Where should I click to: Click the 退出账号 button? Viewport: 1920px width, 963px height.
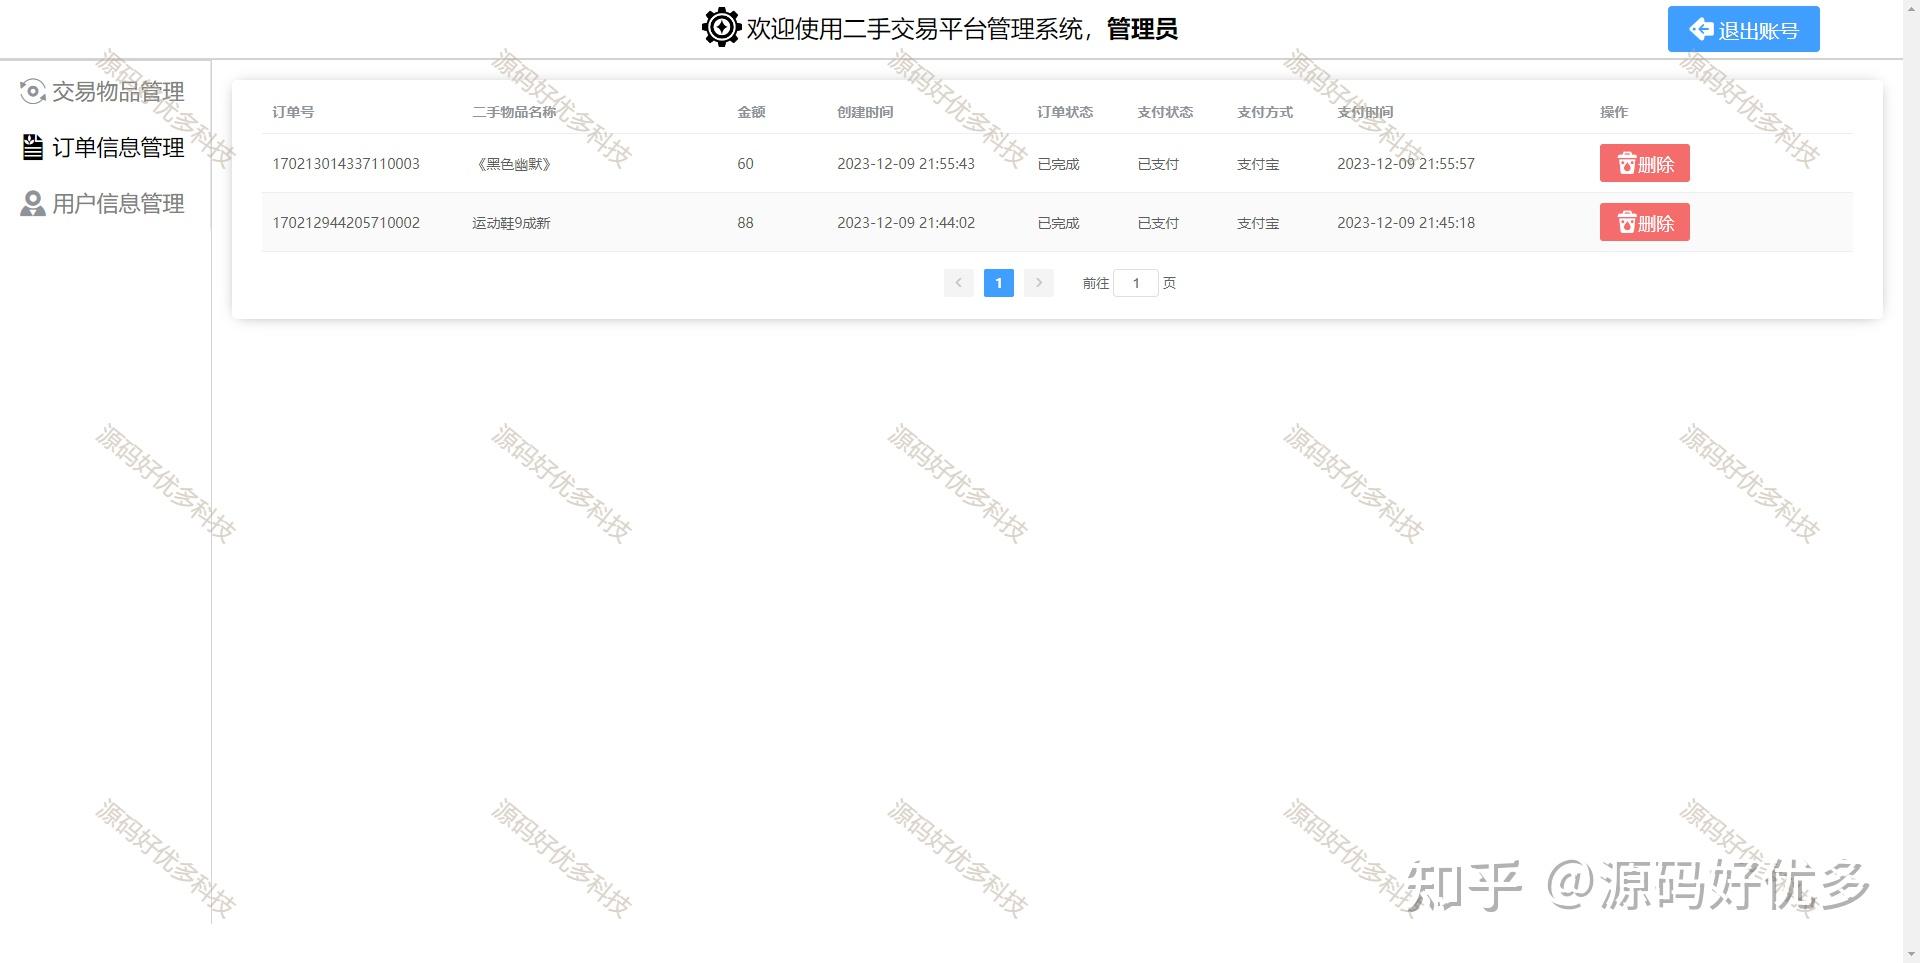(1743, 29)
